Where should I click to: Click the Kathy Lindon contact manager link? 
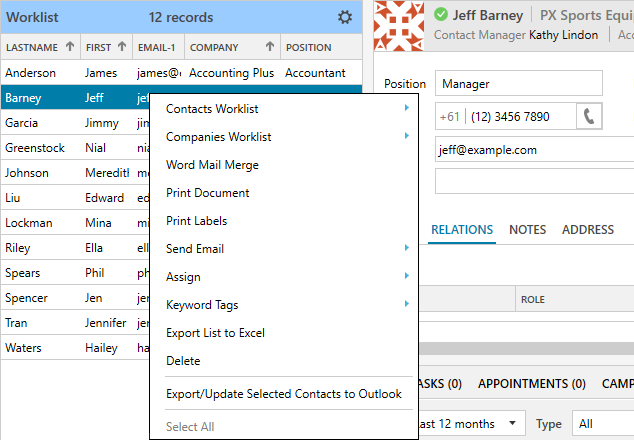pyautogui.click(x=569, y=35)
